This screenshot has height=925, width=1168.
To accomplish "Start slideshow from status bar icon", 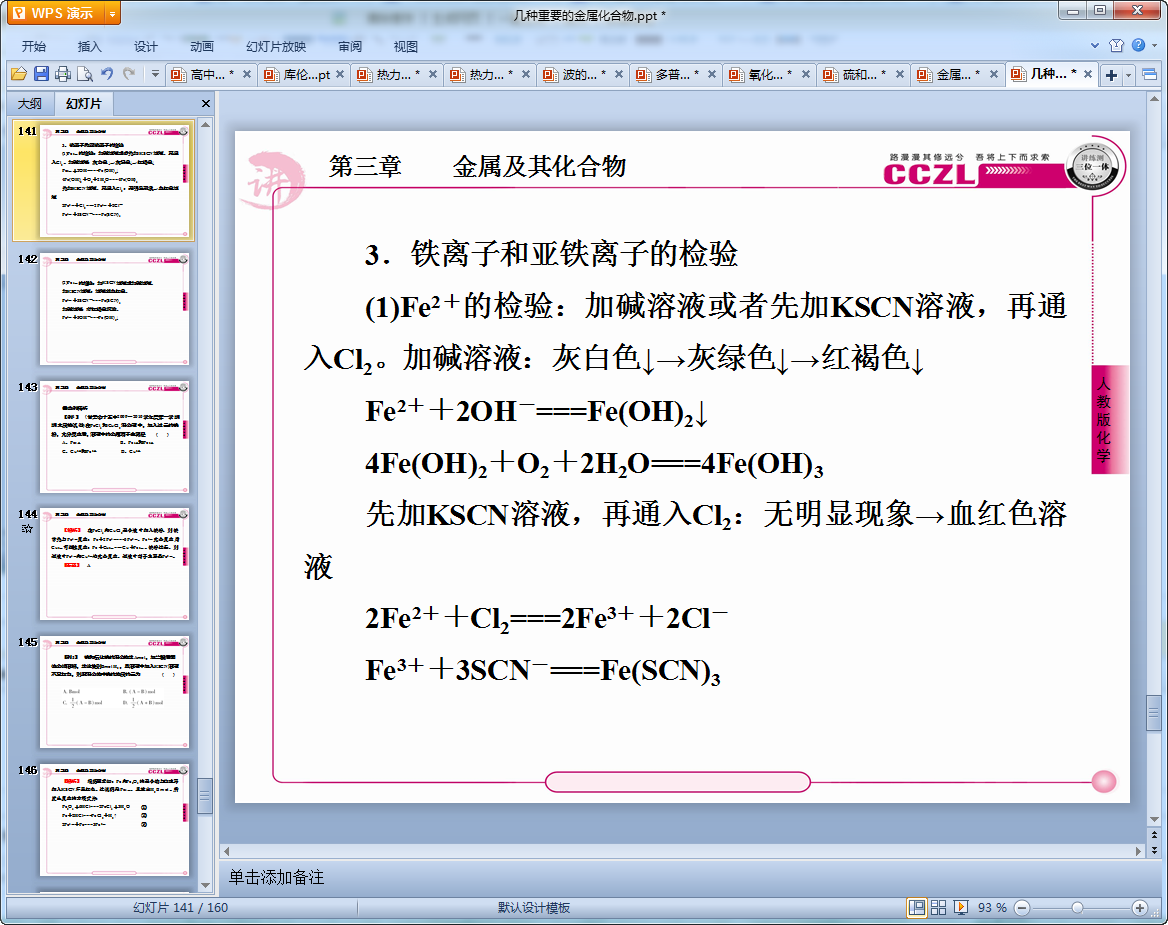I will pyautogui.click(x=961, y=907).
